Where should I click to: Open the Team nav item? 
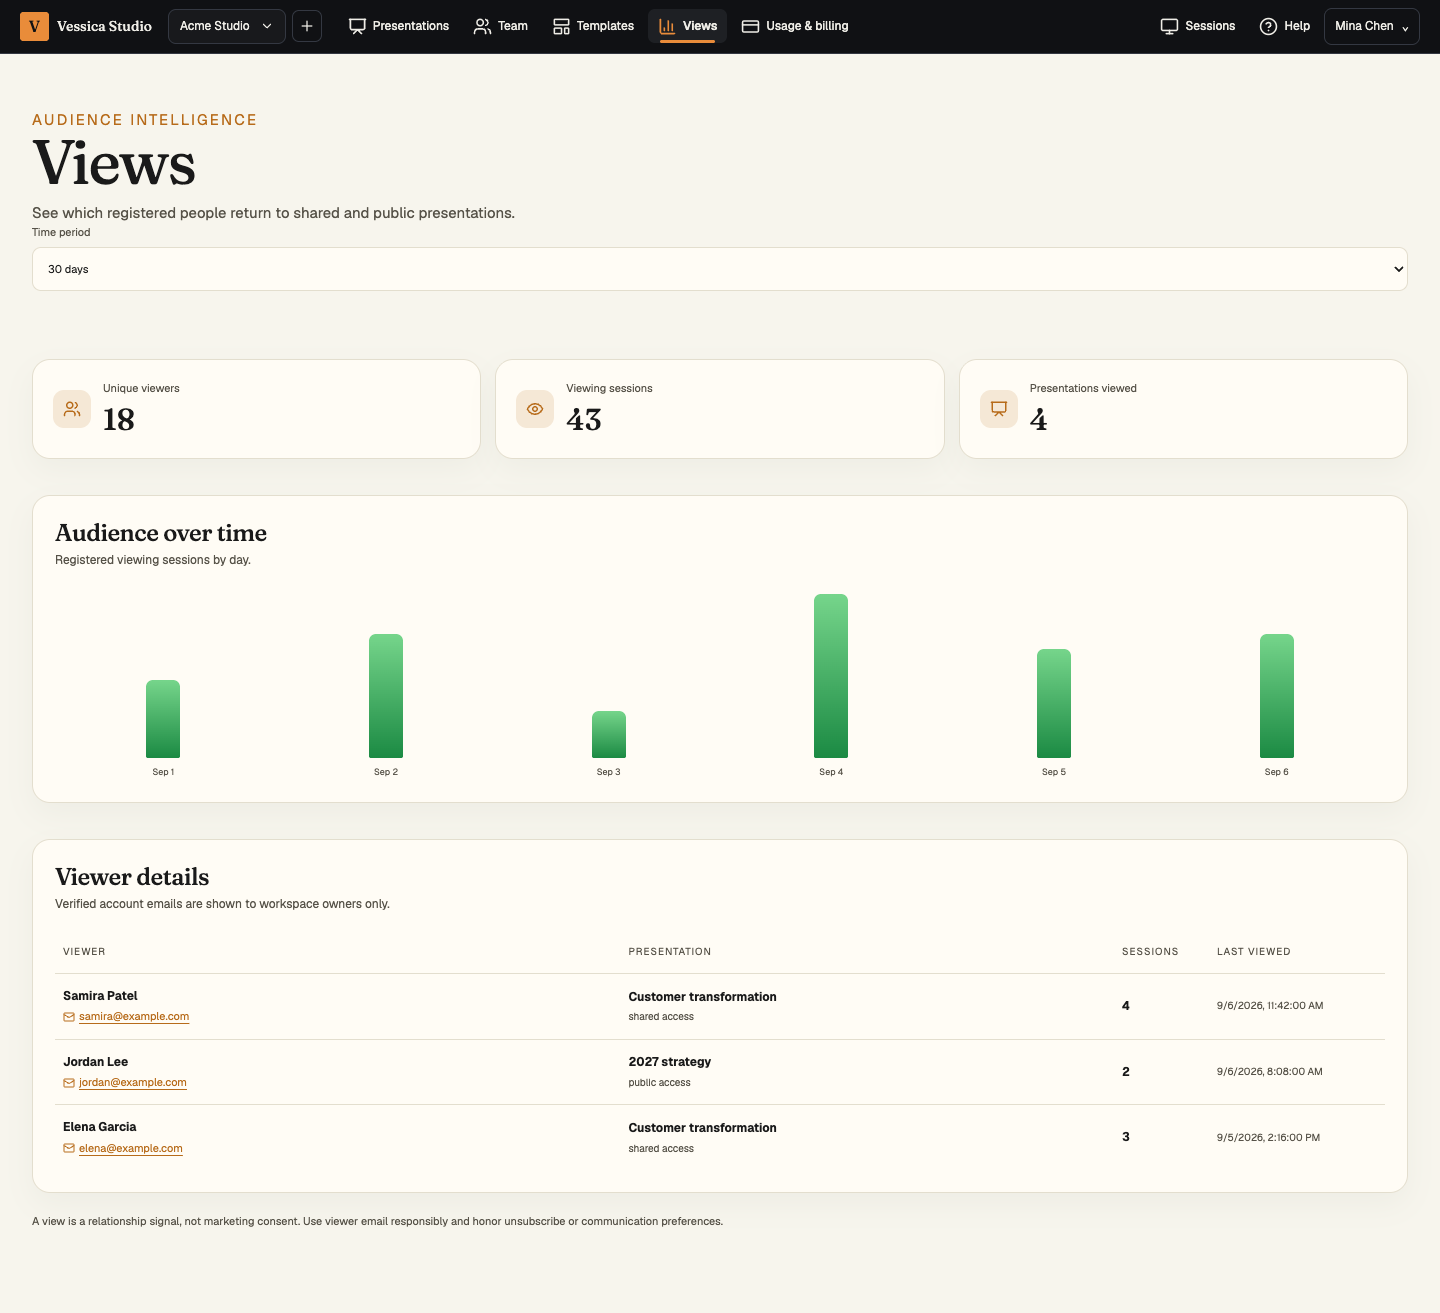[501, 26]
